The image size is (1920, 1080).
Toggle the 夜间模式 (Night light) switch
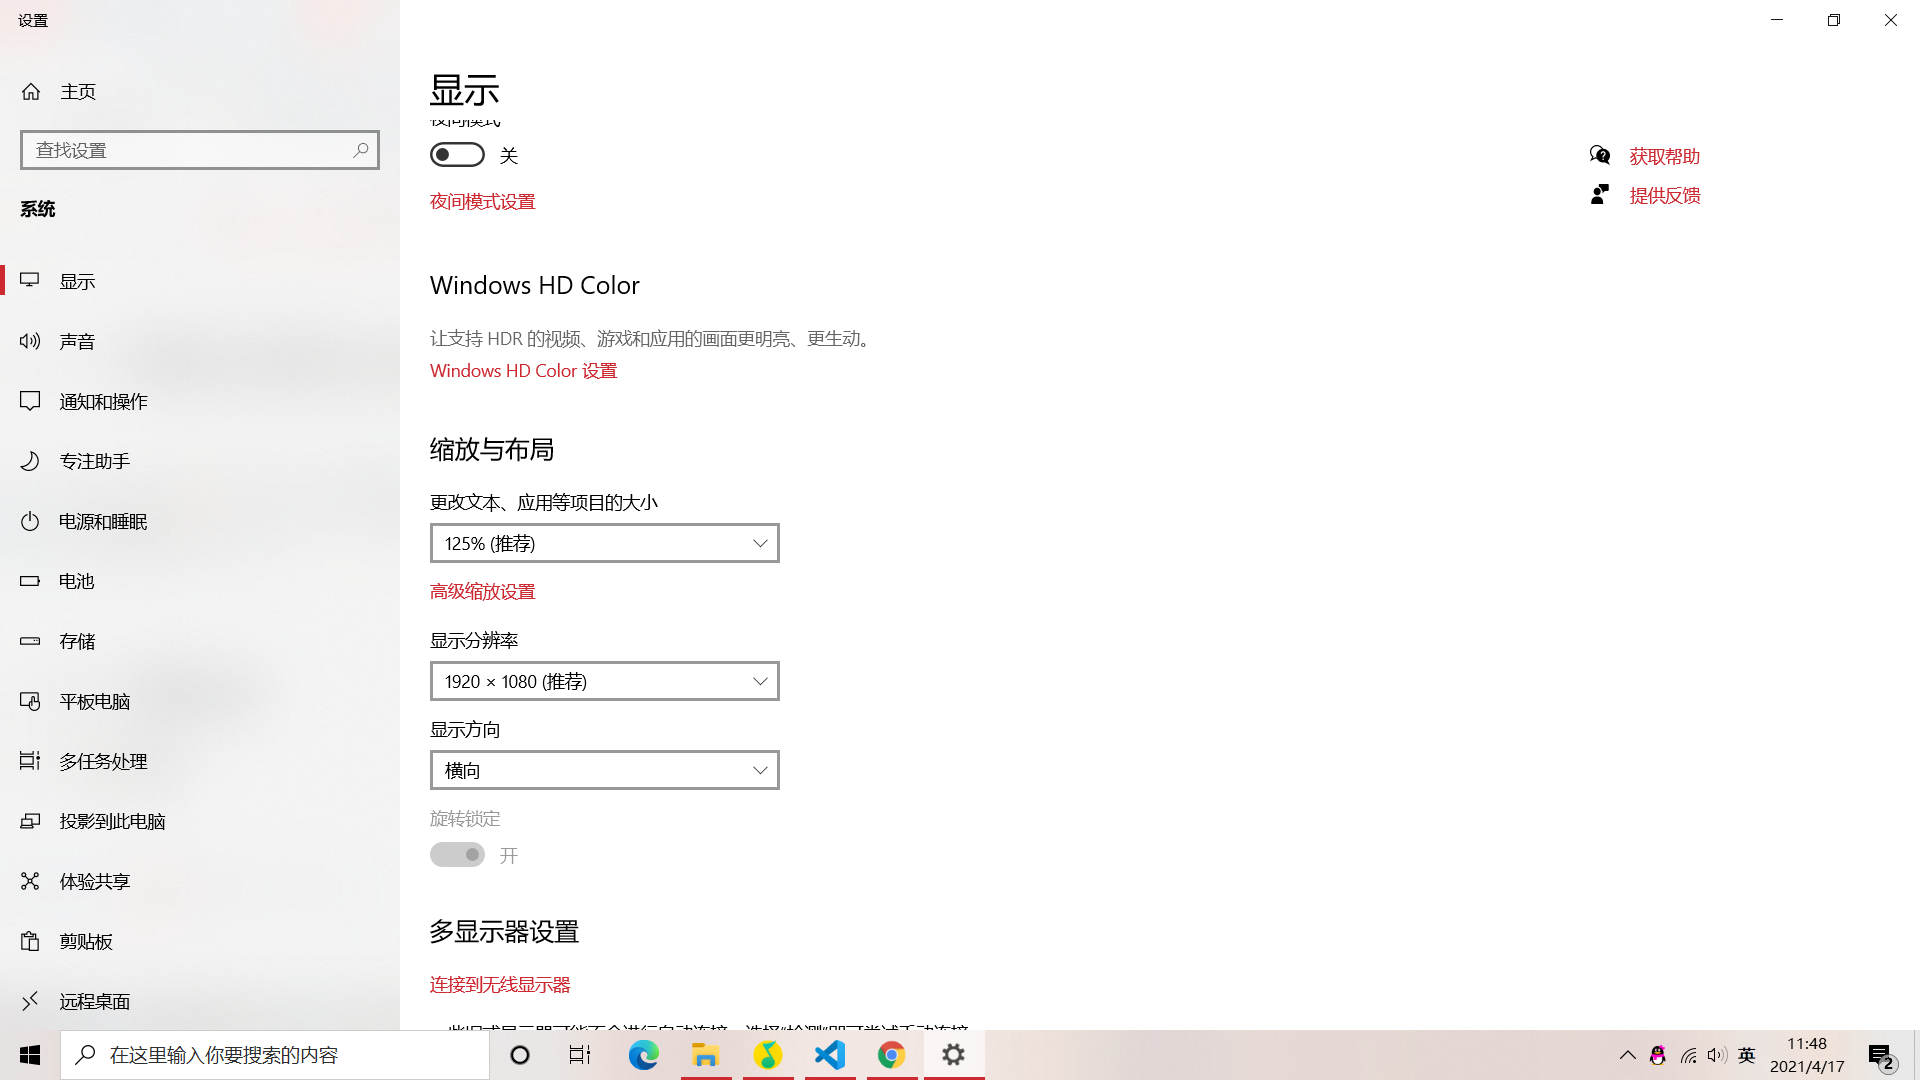coord(457,154)
